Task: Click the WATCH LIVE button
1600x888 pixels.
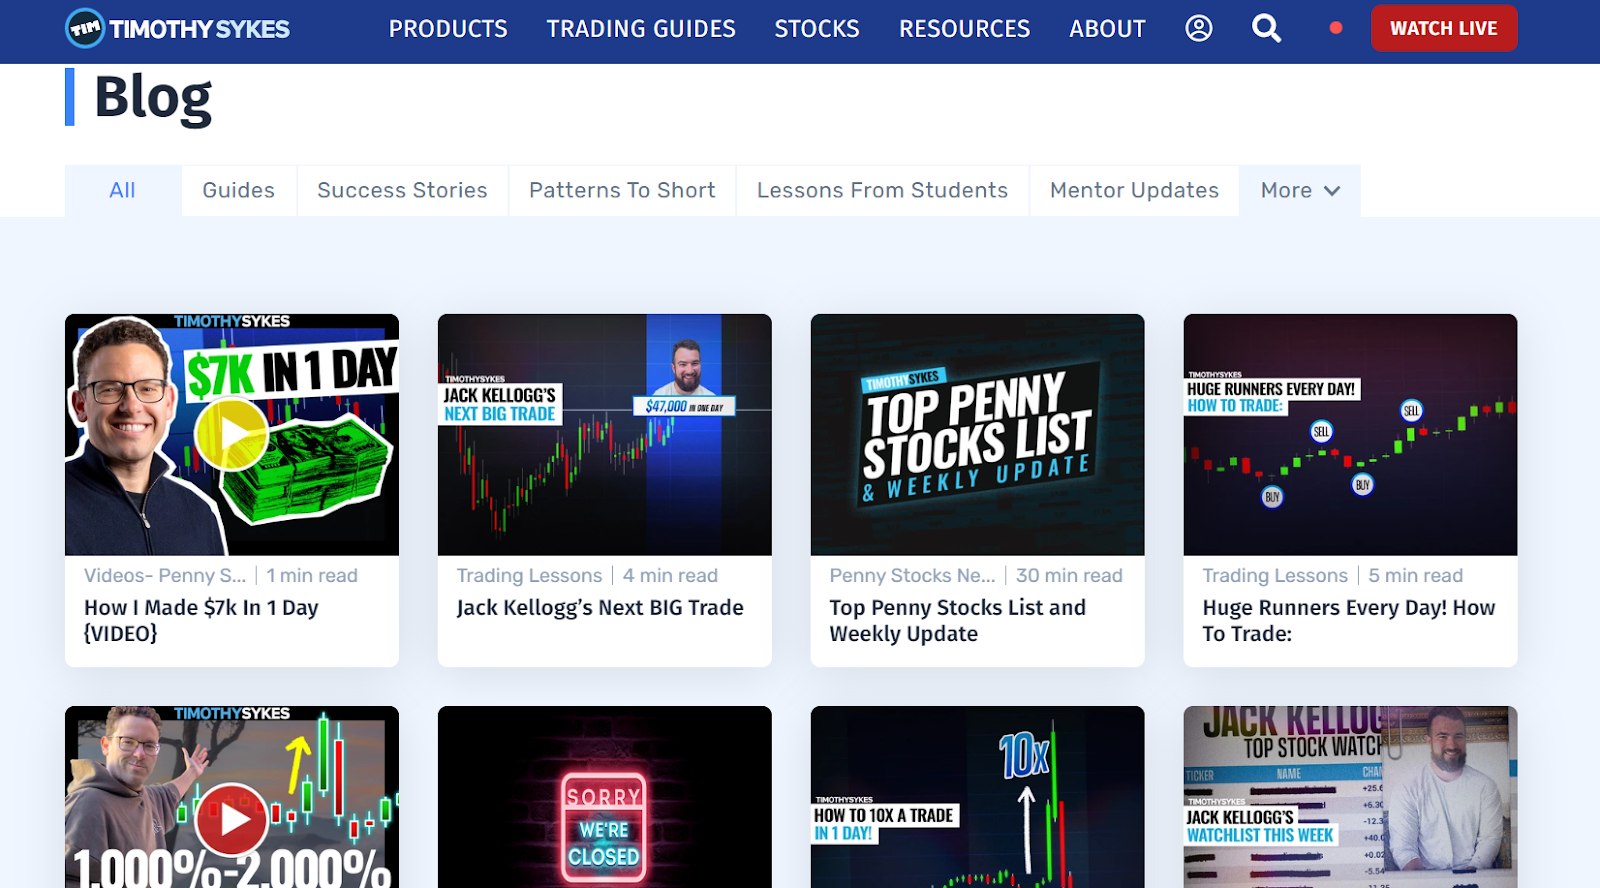Action: point(1444,28)
